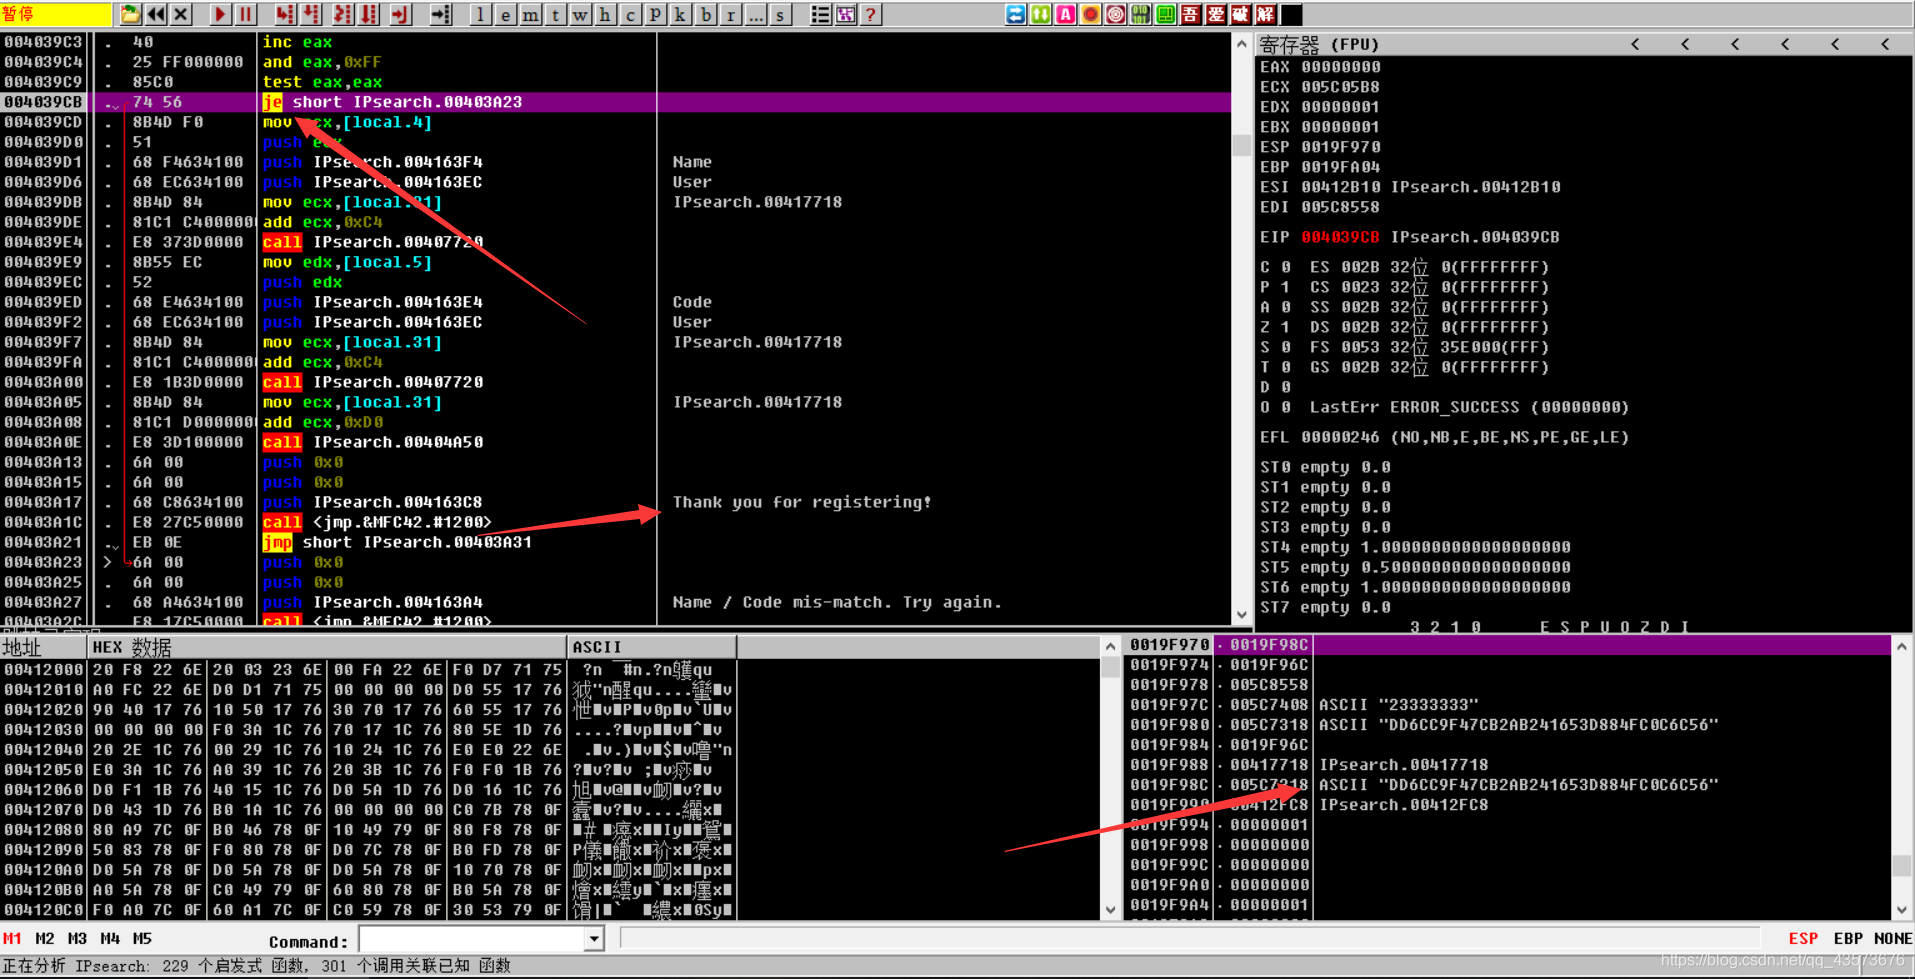Click the 地址 column header in dump
This screenshot has height=979, width=1915.
pyautogui.click(x=44, y=647)
